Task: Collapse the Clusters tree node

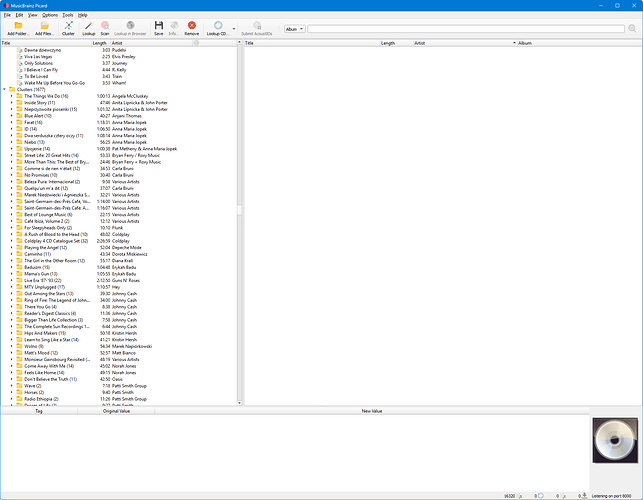Action: (x=5, y=89)
